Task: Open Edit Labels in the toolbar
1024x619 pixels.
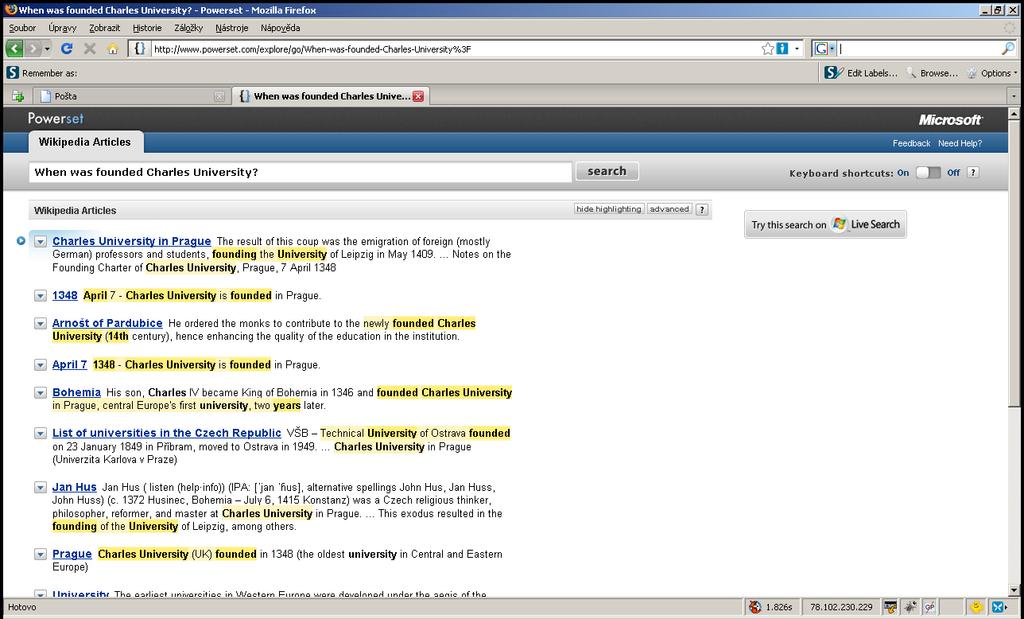Action: click(x=861, y=73)
